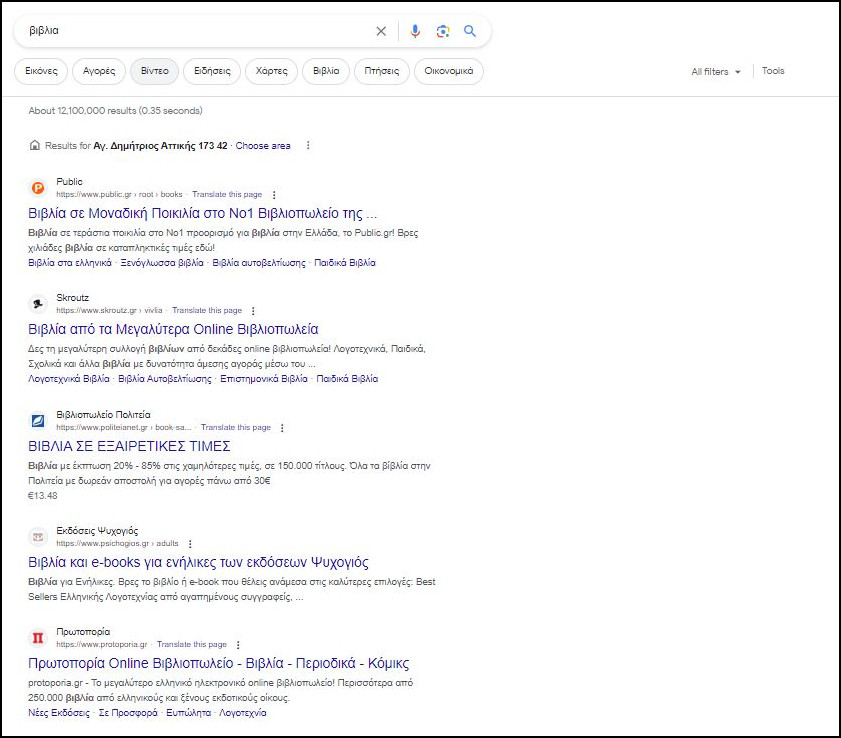Viewport: 841px width, 738px height.
Task: Open Google Lens image search icon
Action: (x=442, y=31)
